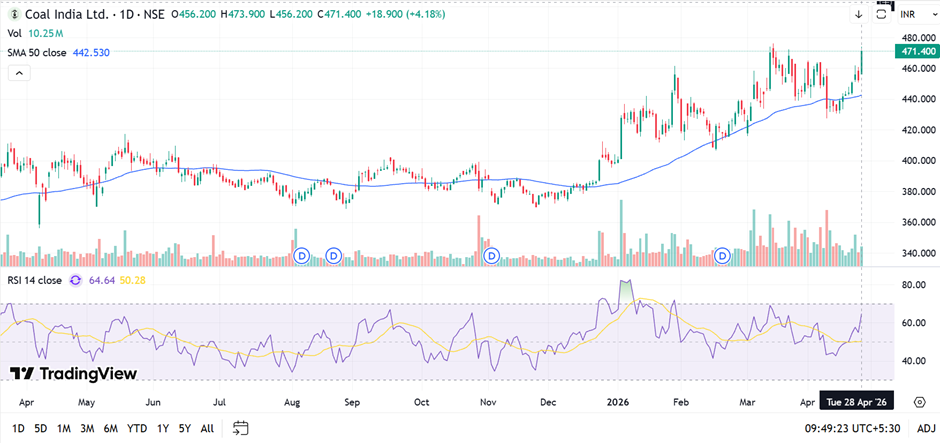Open the INR currency dropdown
940x443 pixels.
909,15
